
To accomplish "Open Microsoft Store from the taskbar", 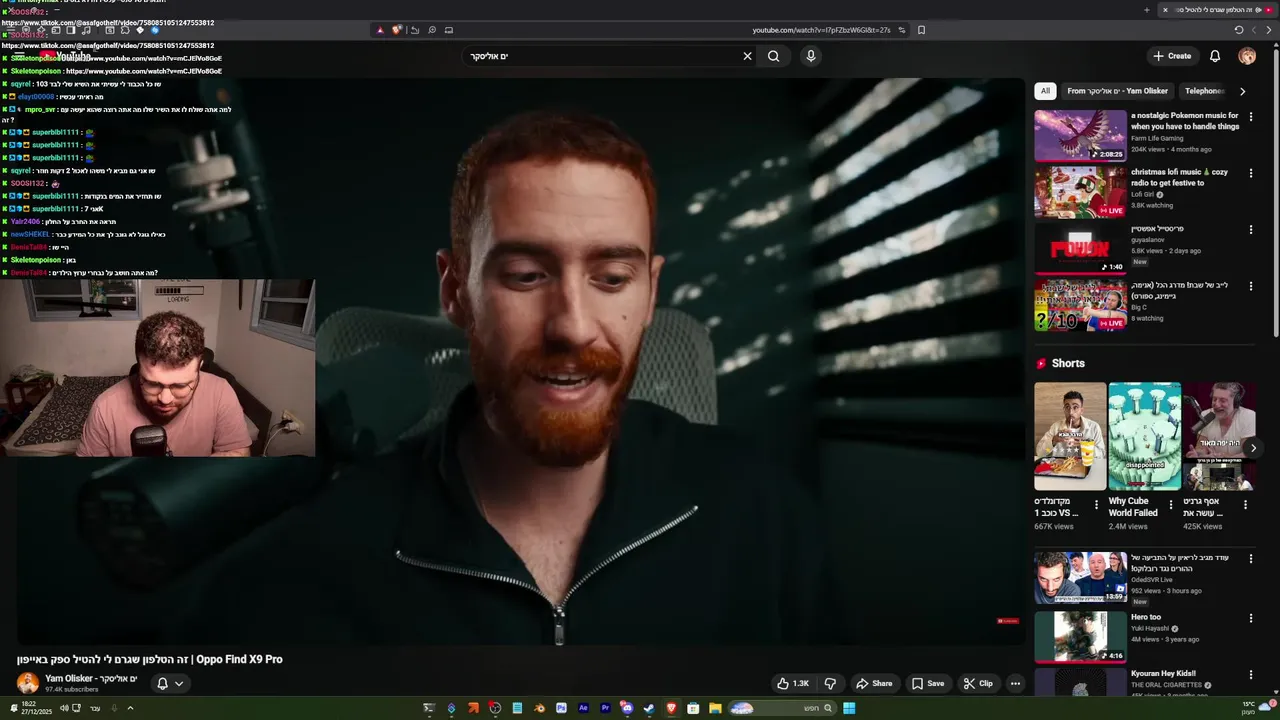I will (693, 708).
